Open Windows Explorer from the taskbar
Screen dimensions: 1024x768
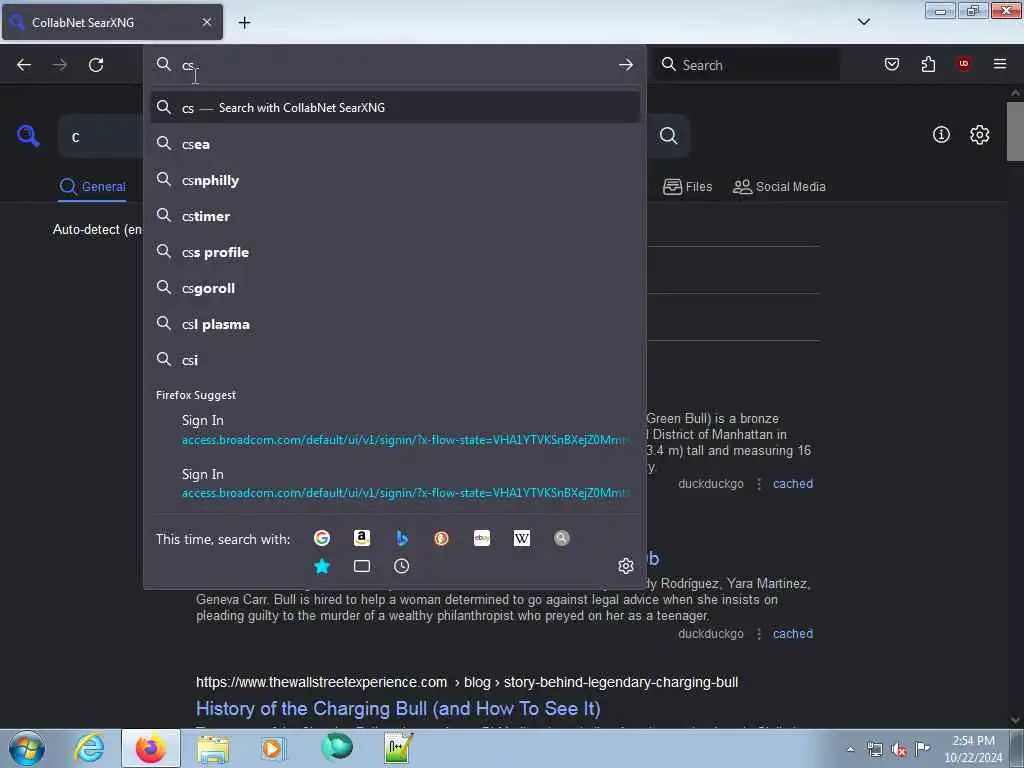point(214,748)
